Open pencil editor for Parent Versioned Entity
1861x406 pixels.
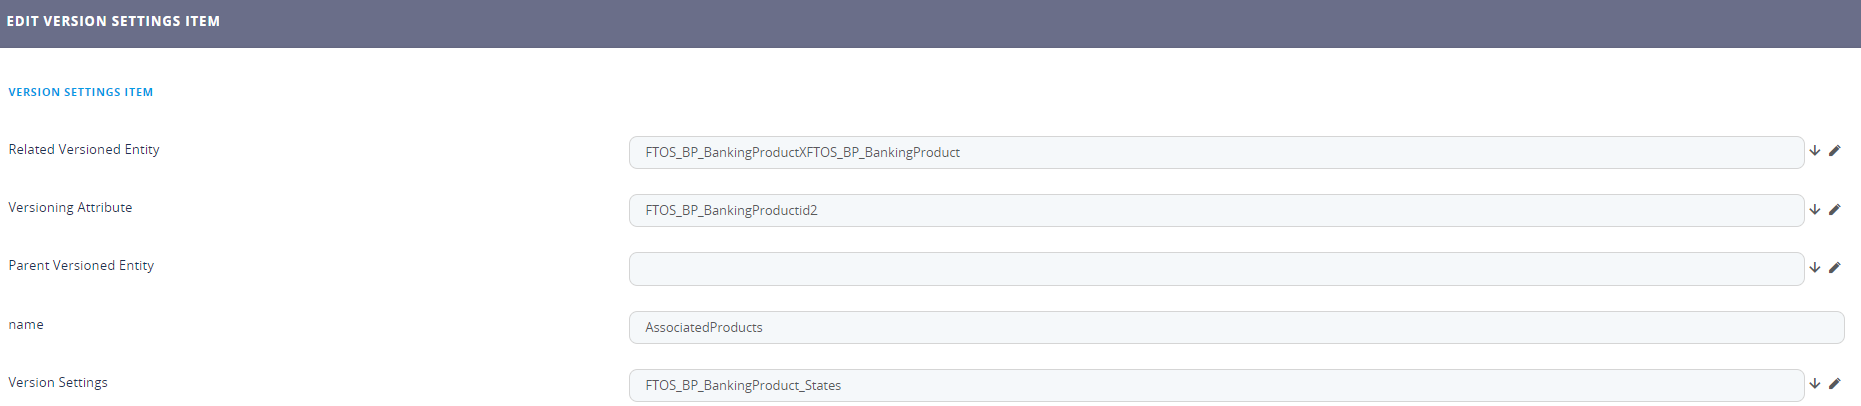click(1834, 268)
